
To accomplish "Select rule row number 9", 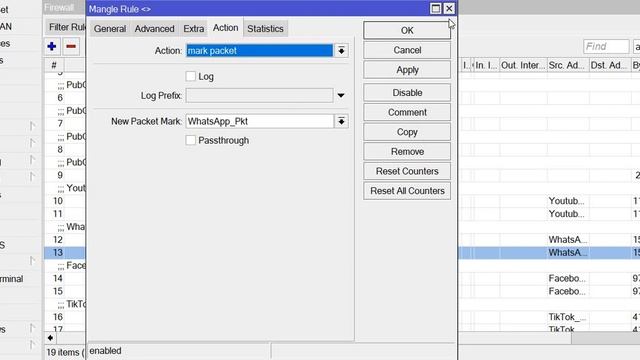I will tap(60, 175).
